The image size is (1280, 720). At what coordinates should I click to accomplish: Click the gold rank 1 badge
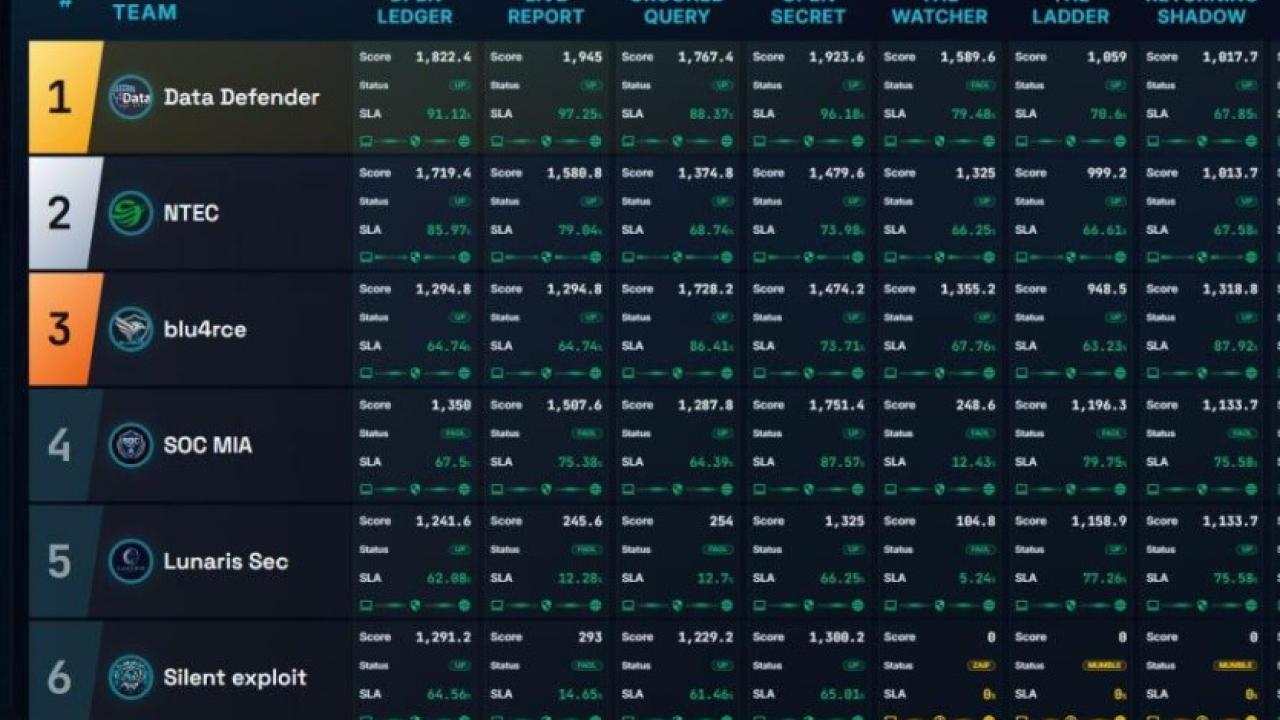[63, 97]
